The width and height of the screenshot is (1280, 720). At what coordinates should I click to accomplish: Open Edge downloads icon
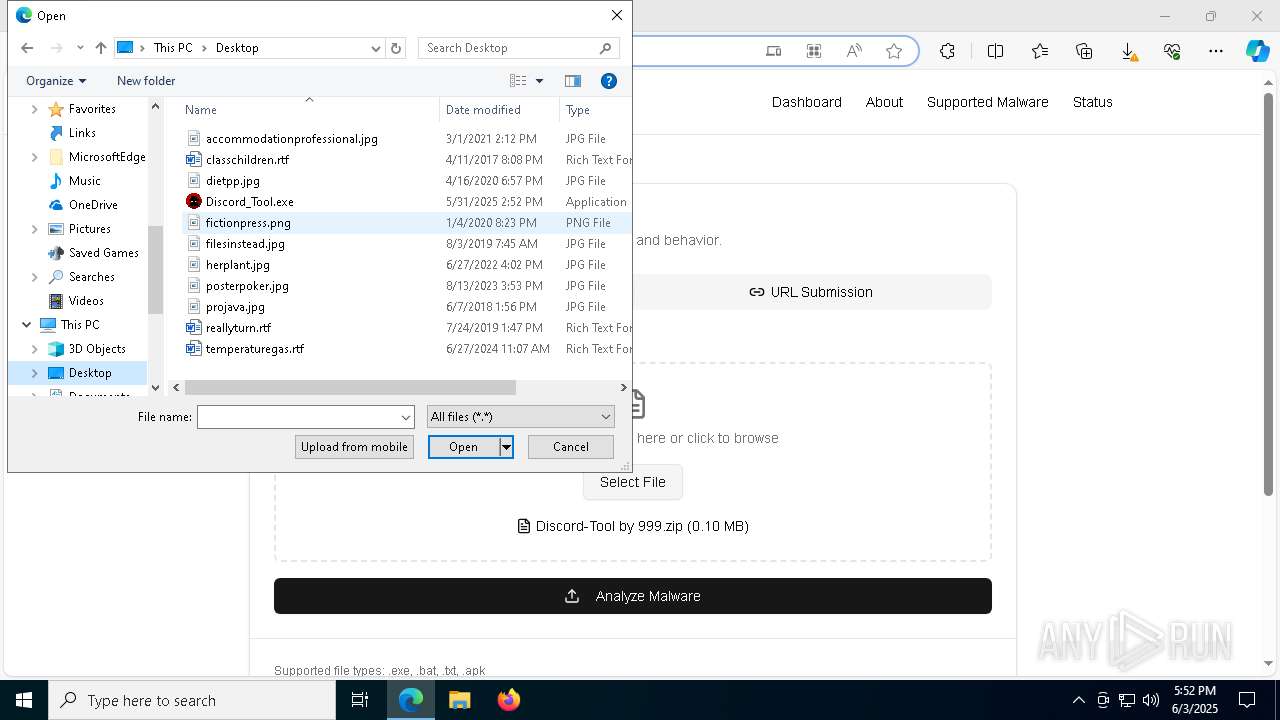pos(1128,51)
